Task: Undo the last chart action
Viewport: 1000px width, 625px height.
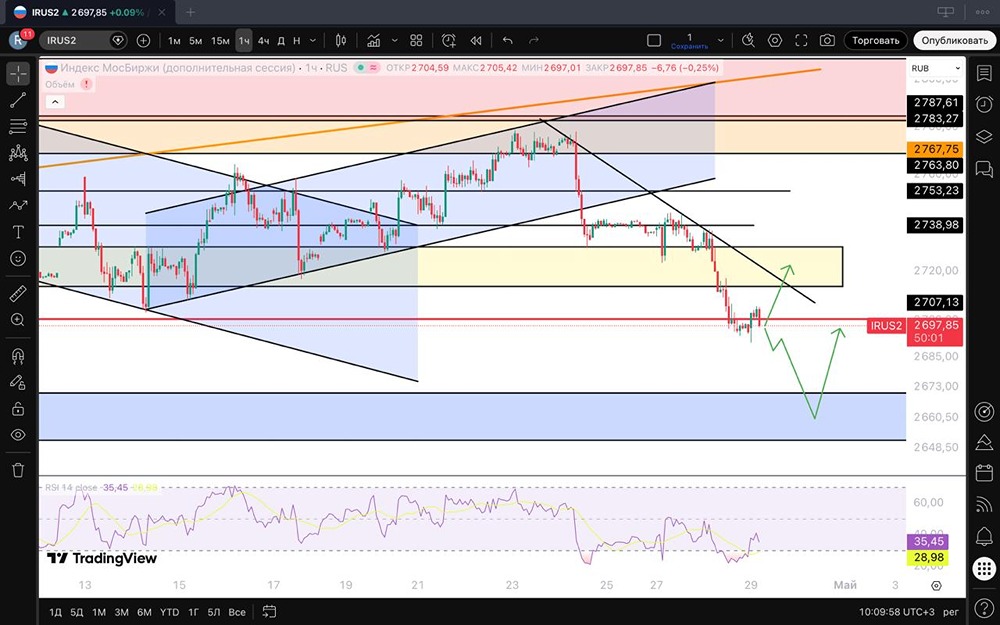Action: pyautogui.click(x=508, y=40)
